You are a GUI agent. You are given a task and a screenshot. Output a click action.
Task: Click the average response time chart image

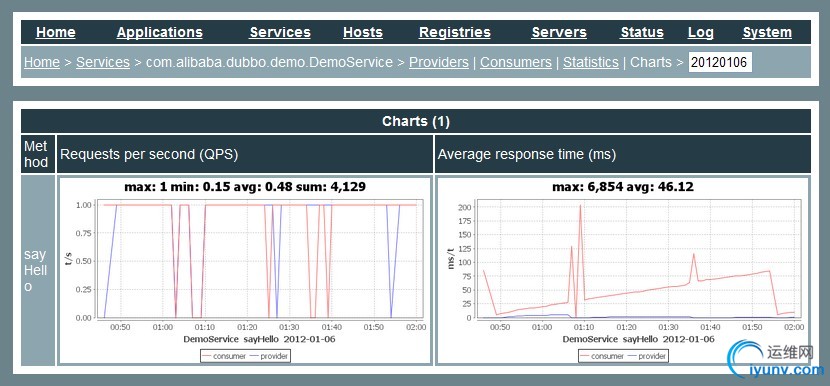point(622,271)
